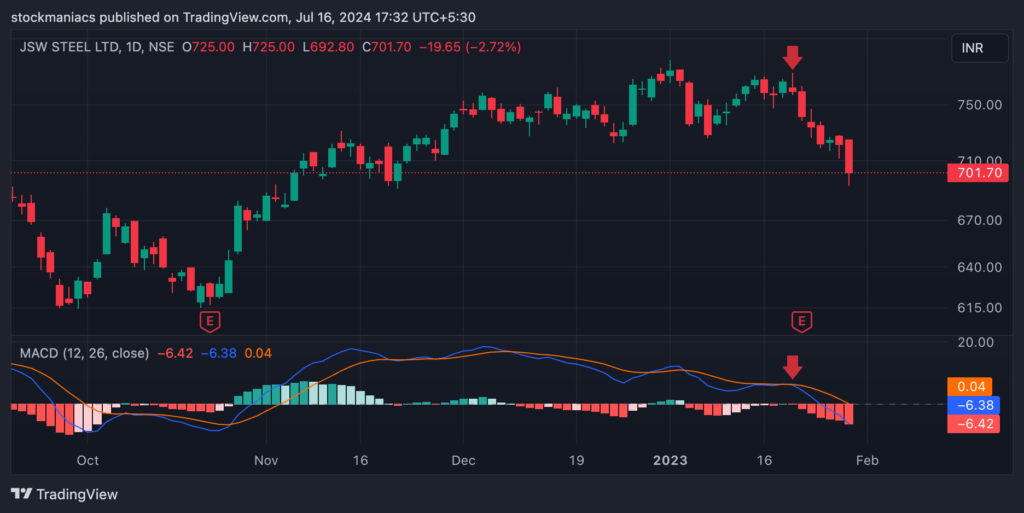Click the 701.70 current price label

pos(978,173)
